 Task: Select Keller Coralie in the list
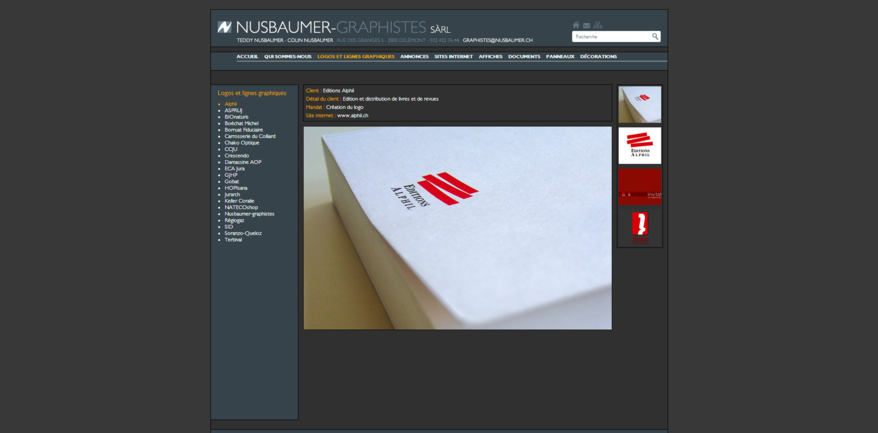click(239, 201)
